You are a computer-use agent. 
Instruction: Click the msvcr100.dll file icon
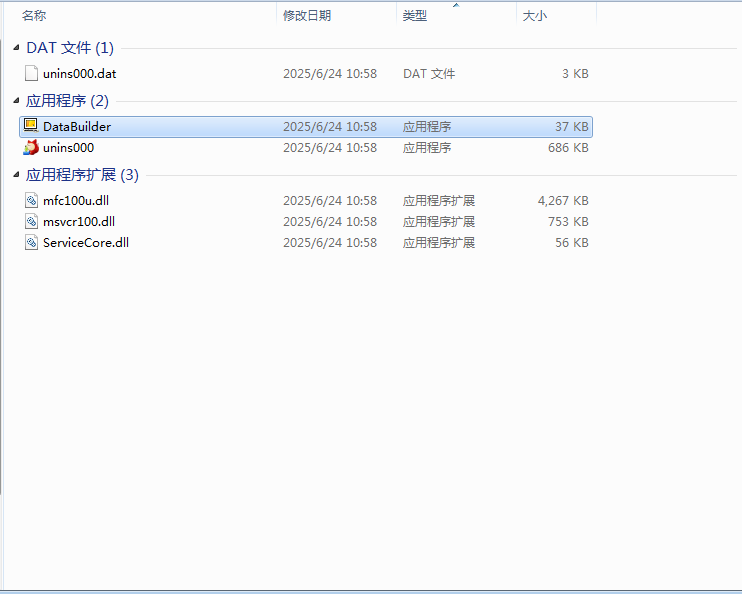coord(31,221)
